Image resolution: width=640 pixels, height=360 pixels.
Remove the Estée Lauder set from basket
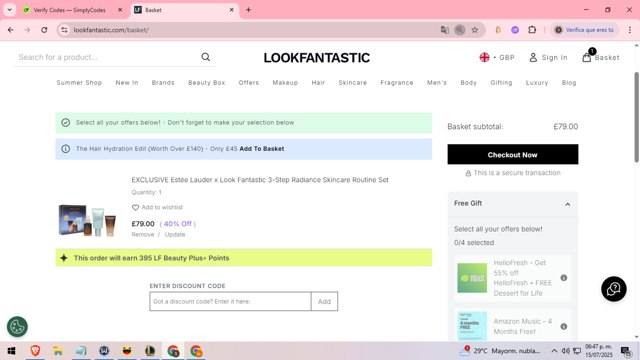[143, 234]
